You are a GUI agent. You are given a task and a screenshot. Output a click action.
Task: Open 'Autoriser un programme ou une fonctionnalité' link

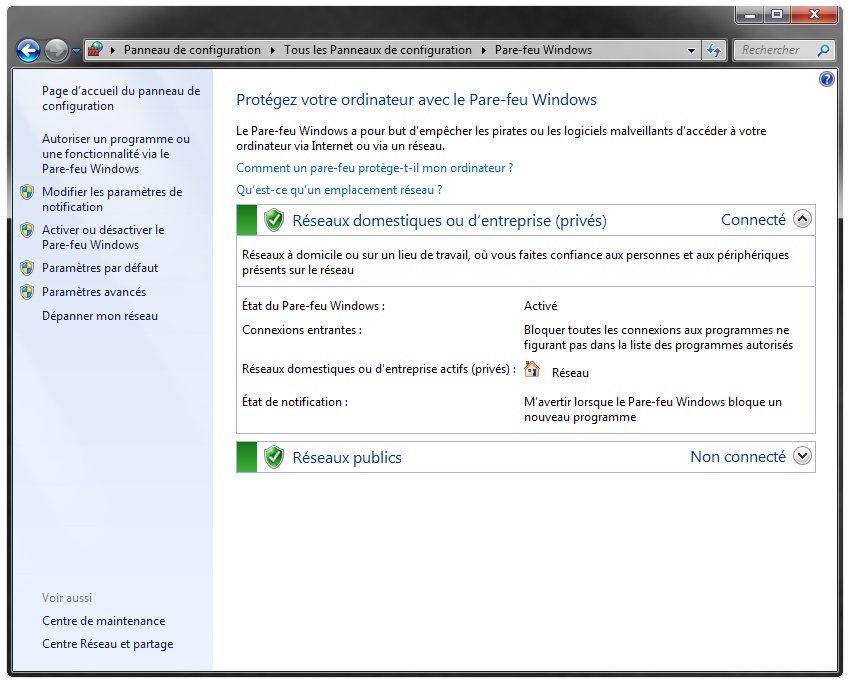pos(116,154)
